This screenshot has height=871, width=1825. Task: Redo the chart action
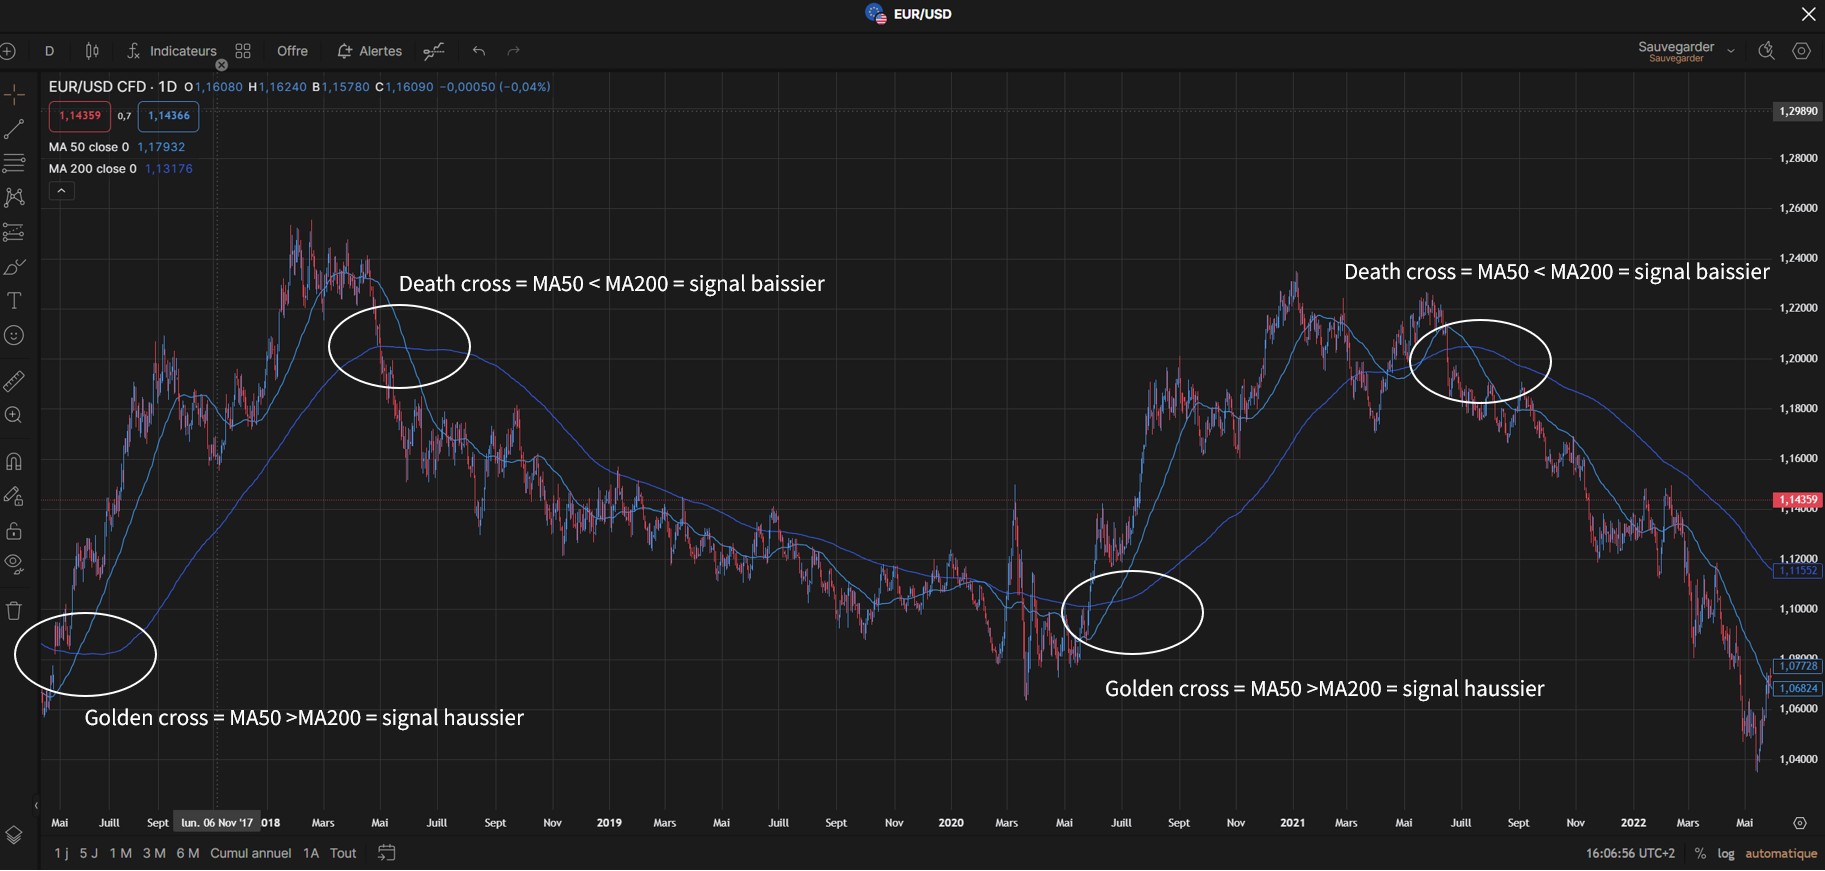[514, 51]
